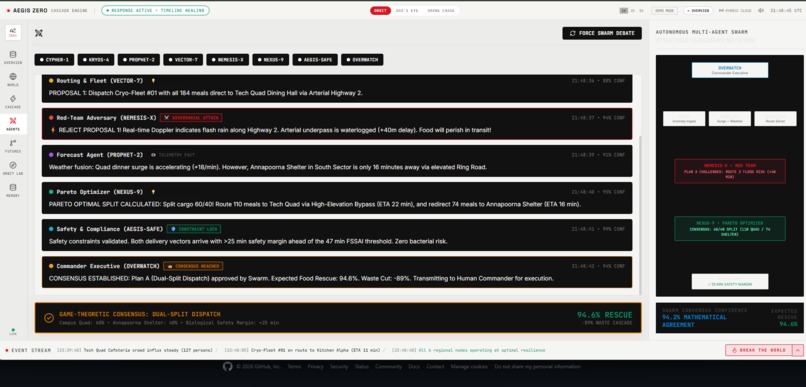Click the lightbulb icon beside Pareto Optimizer (NEXUS-9)
806x387 pixels.
click(x=153, y=192)
